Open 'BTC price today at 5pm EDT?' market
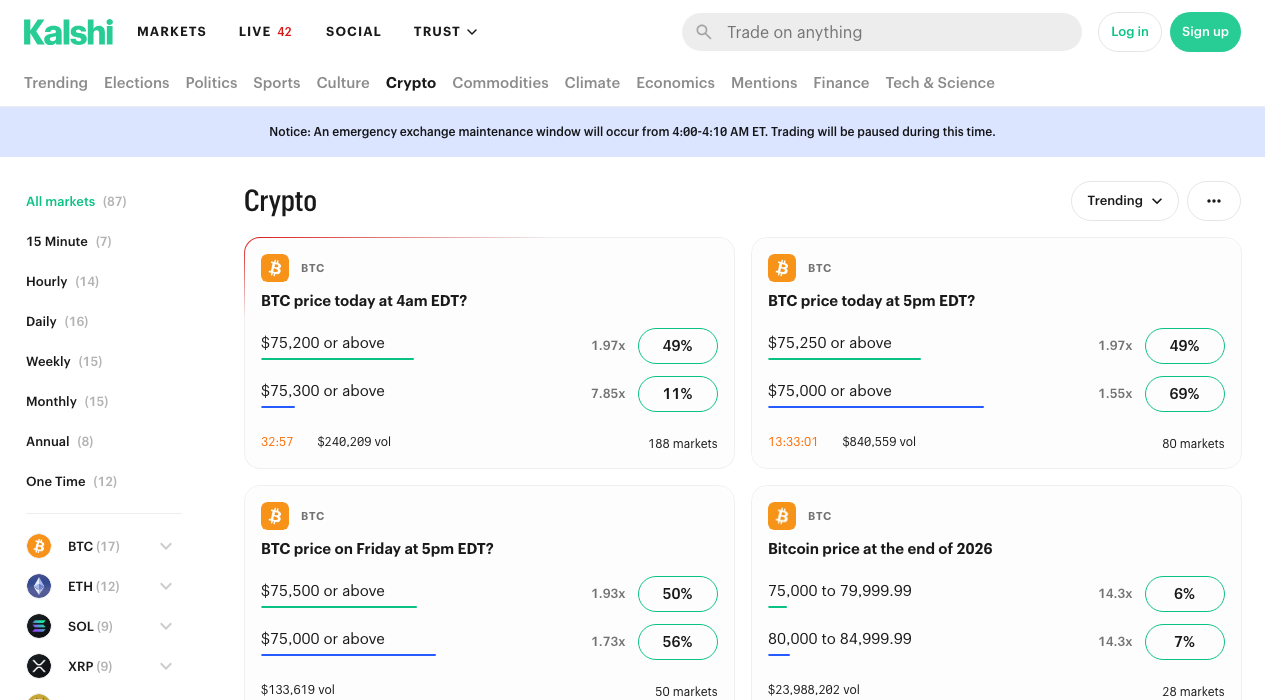 pos(871,300)
